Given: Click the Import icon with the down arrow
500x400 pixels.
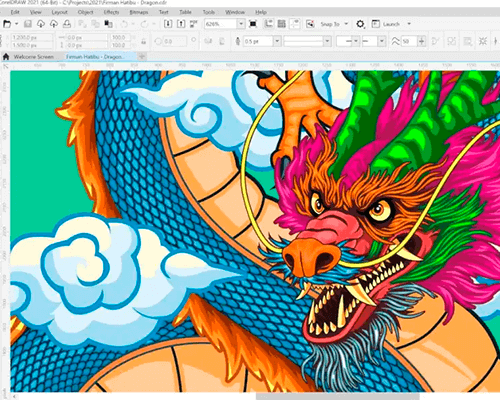Looking at the screenshot, I should tap(168, 24).
